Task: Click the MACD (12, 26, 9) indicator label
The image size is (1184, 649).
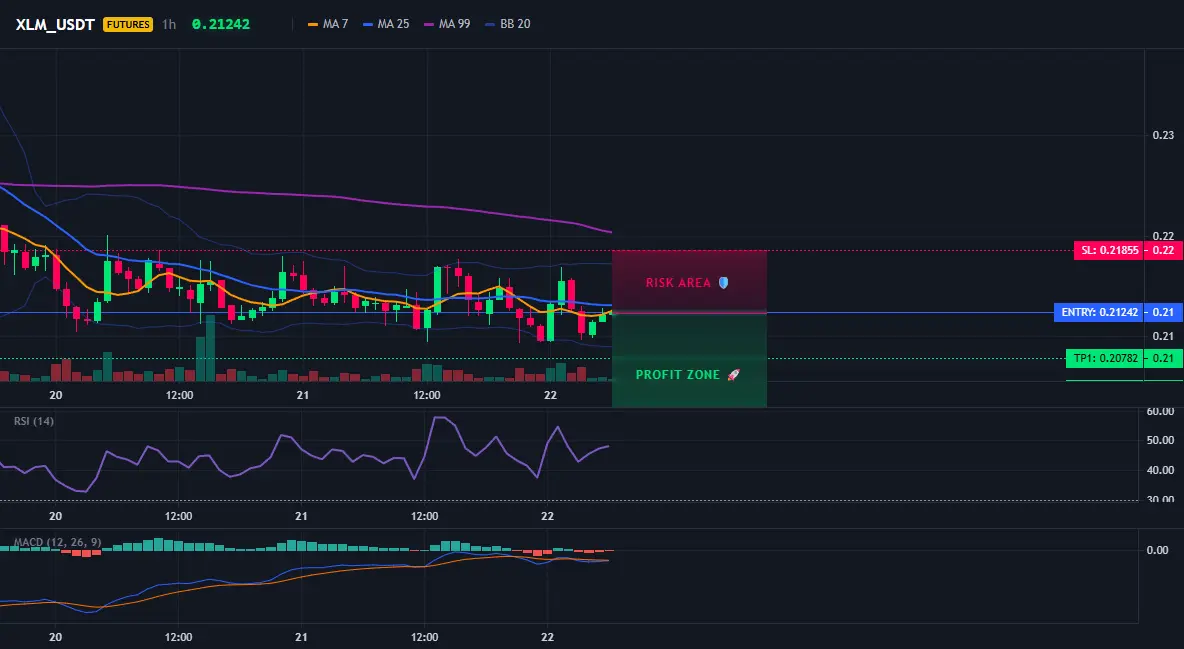Action: point(57,542)
